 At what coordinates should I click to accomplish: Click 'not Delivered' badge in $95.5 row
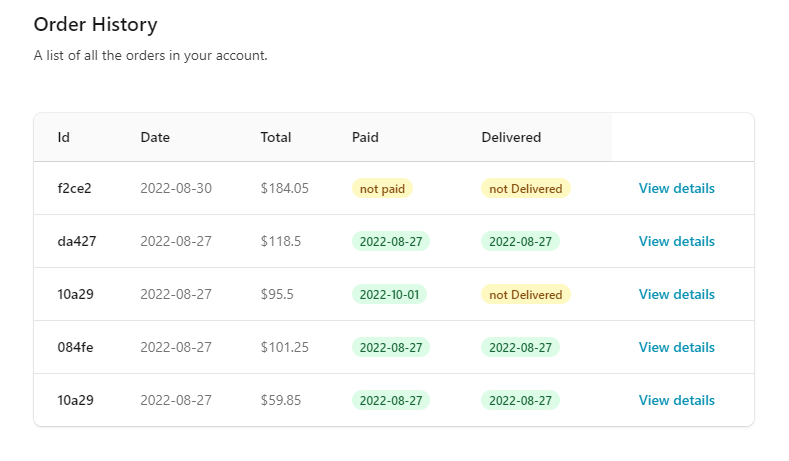[525, 294]
